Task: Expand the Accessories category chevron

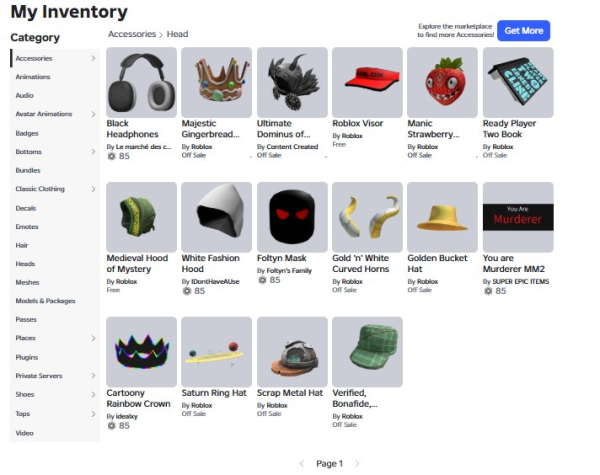Action: pyautogui.click(x=93, y=58)
